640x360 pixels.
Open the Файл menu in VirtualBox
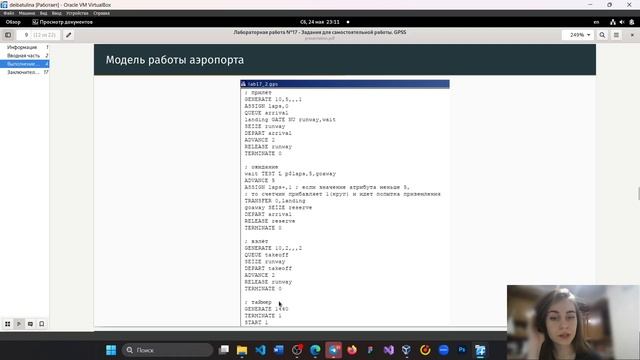click(x=9, y=13)
